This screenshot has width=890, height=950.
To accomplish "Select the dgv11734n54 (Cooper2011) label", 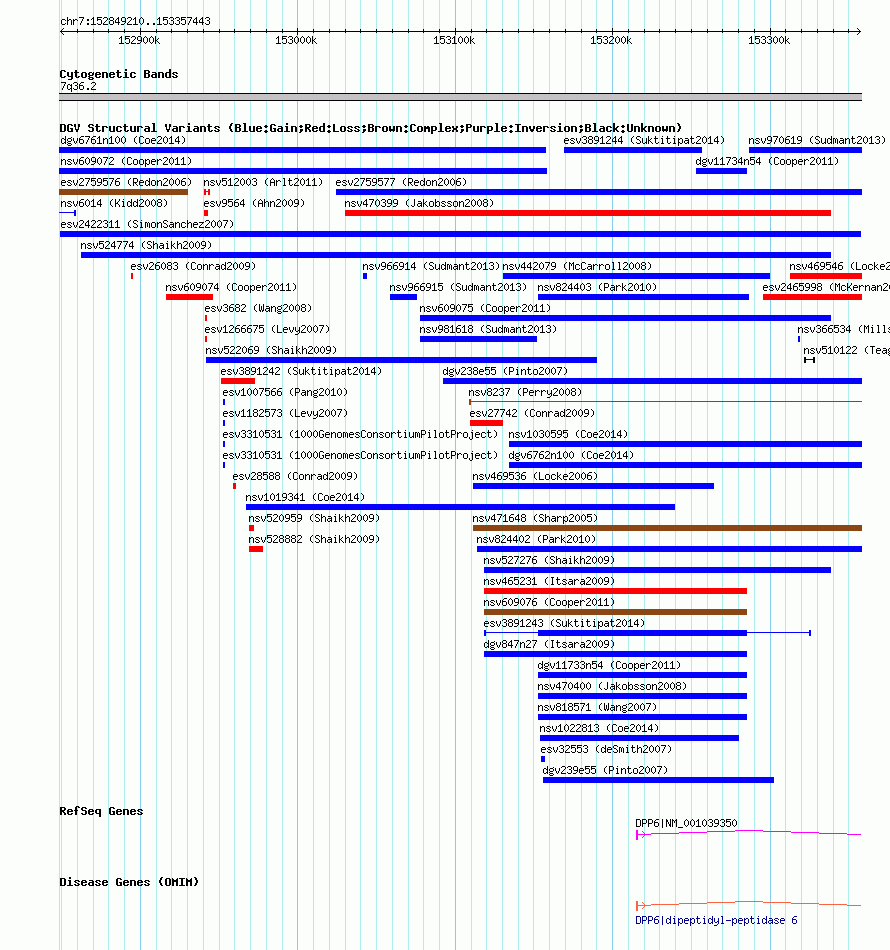I will [x=767, y=161].
